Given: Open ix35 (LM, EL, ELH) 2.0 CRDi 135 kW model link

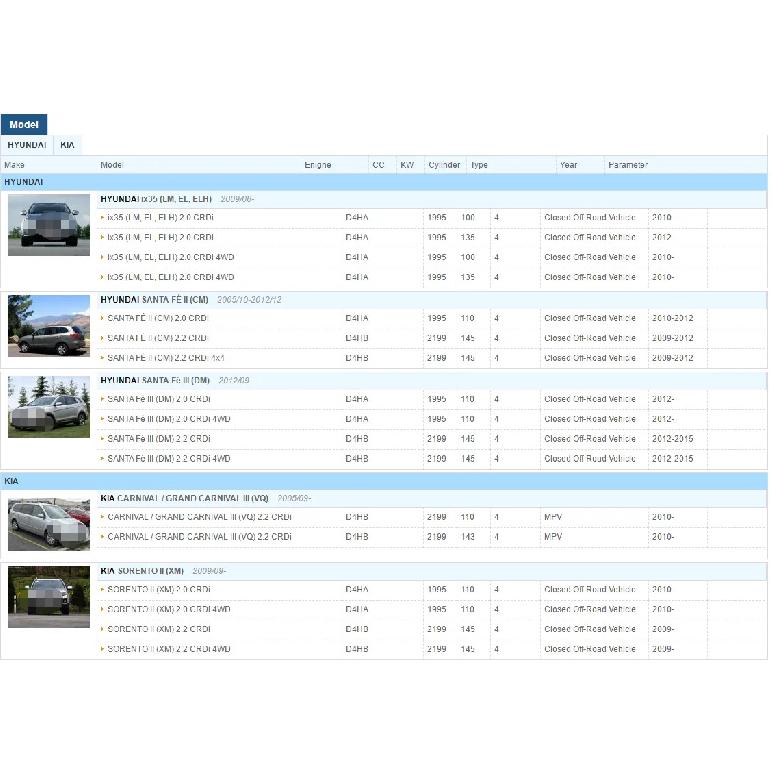Looking at the screenshot, I should [x=160, y=237].
